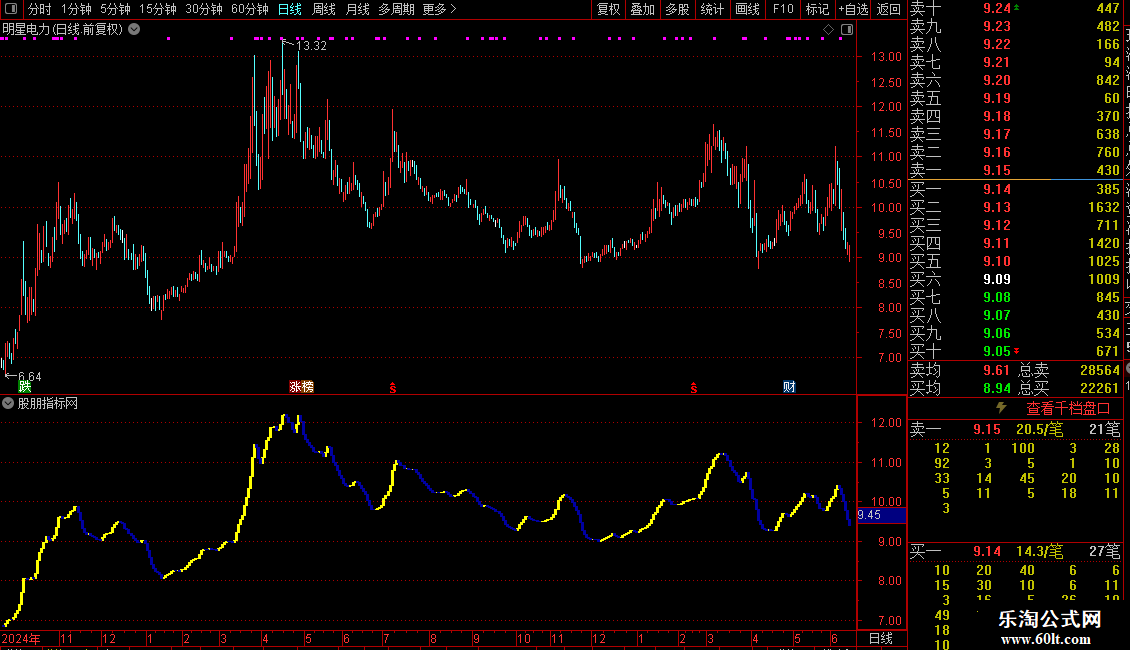Open 多周期 multi-period view
This screenshot has width=1130, height=650.
(x=396, y=9)
